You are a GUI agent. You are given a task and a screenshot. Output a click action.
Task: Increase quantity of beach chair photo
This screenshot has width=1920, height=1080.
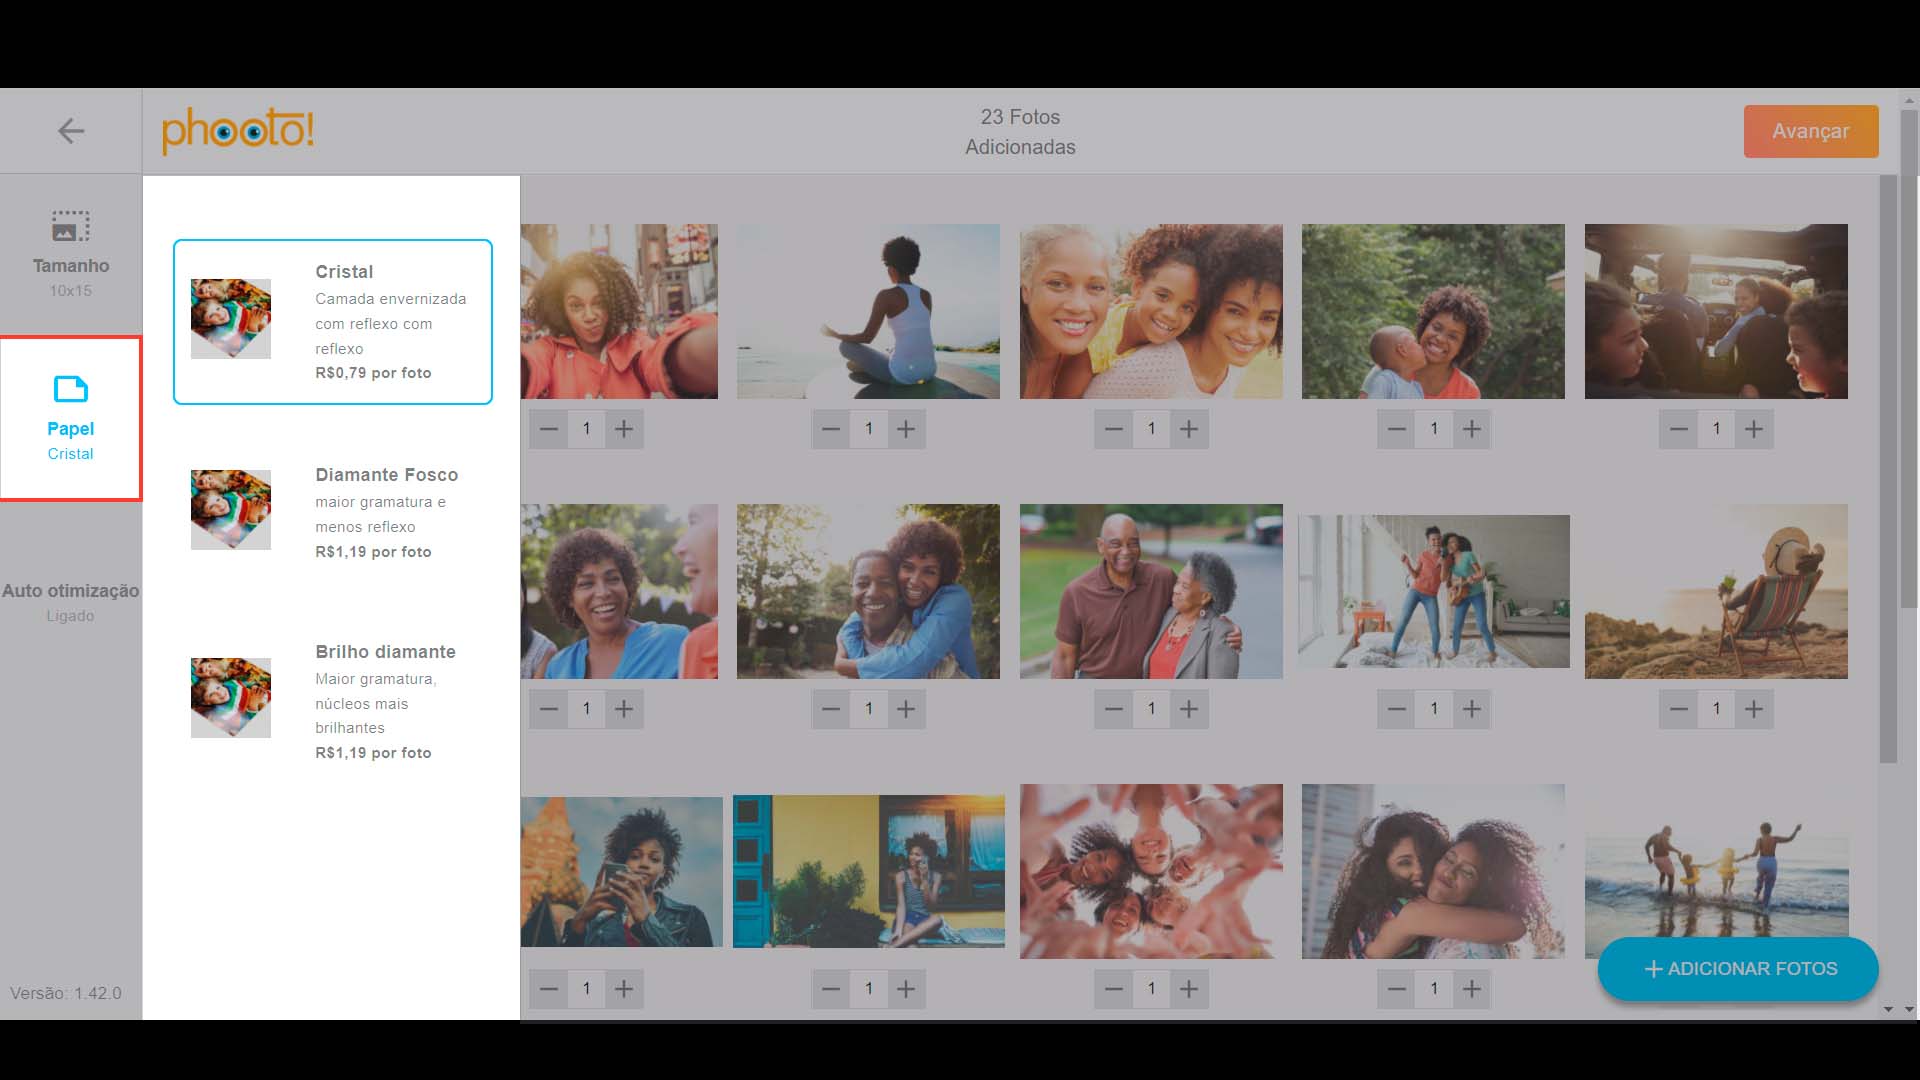(x=1754, y=709)
